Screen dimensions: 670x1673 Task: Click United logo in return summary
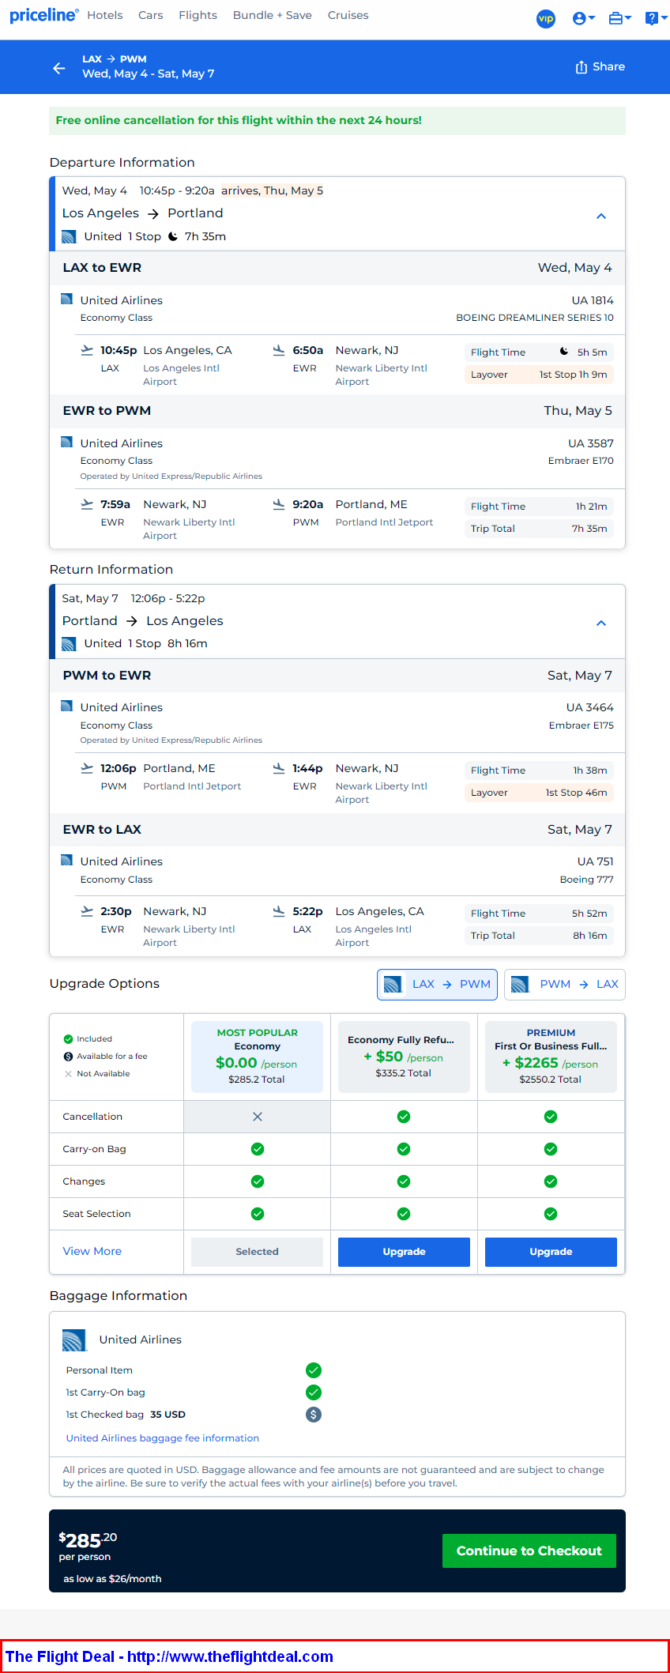pyautogui.click(x=69, y=644)
